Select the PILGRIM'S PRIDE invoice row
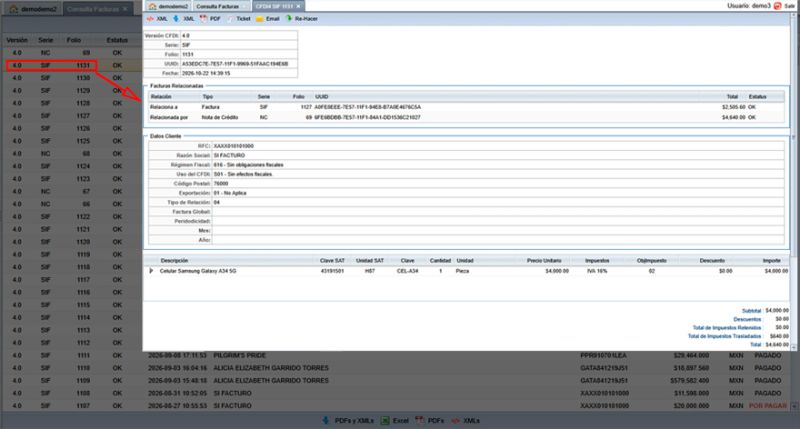 pyautogui.click(x=398, y=356)
